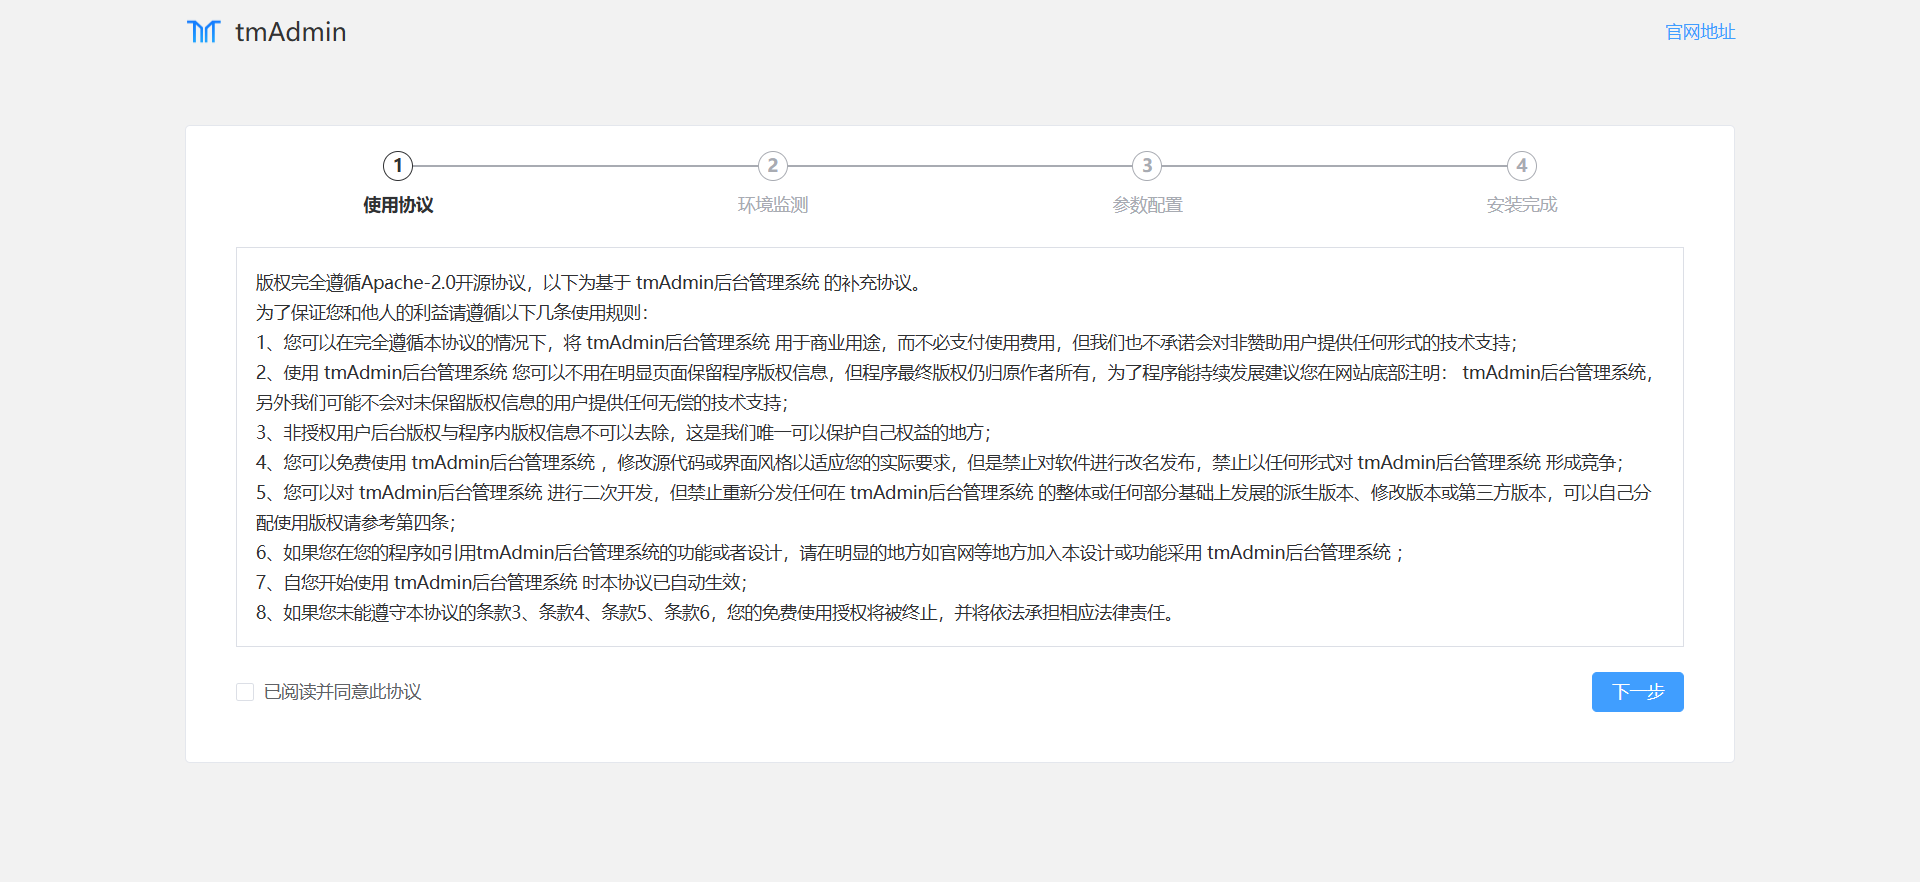Open the 官网地址 link
This screenshot has width=1920, height=882.
click(x=1700, y=32)
